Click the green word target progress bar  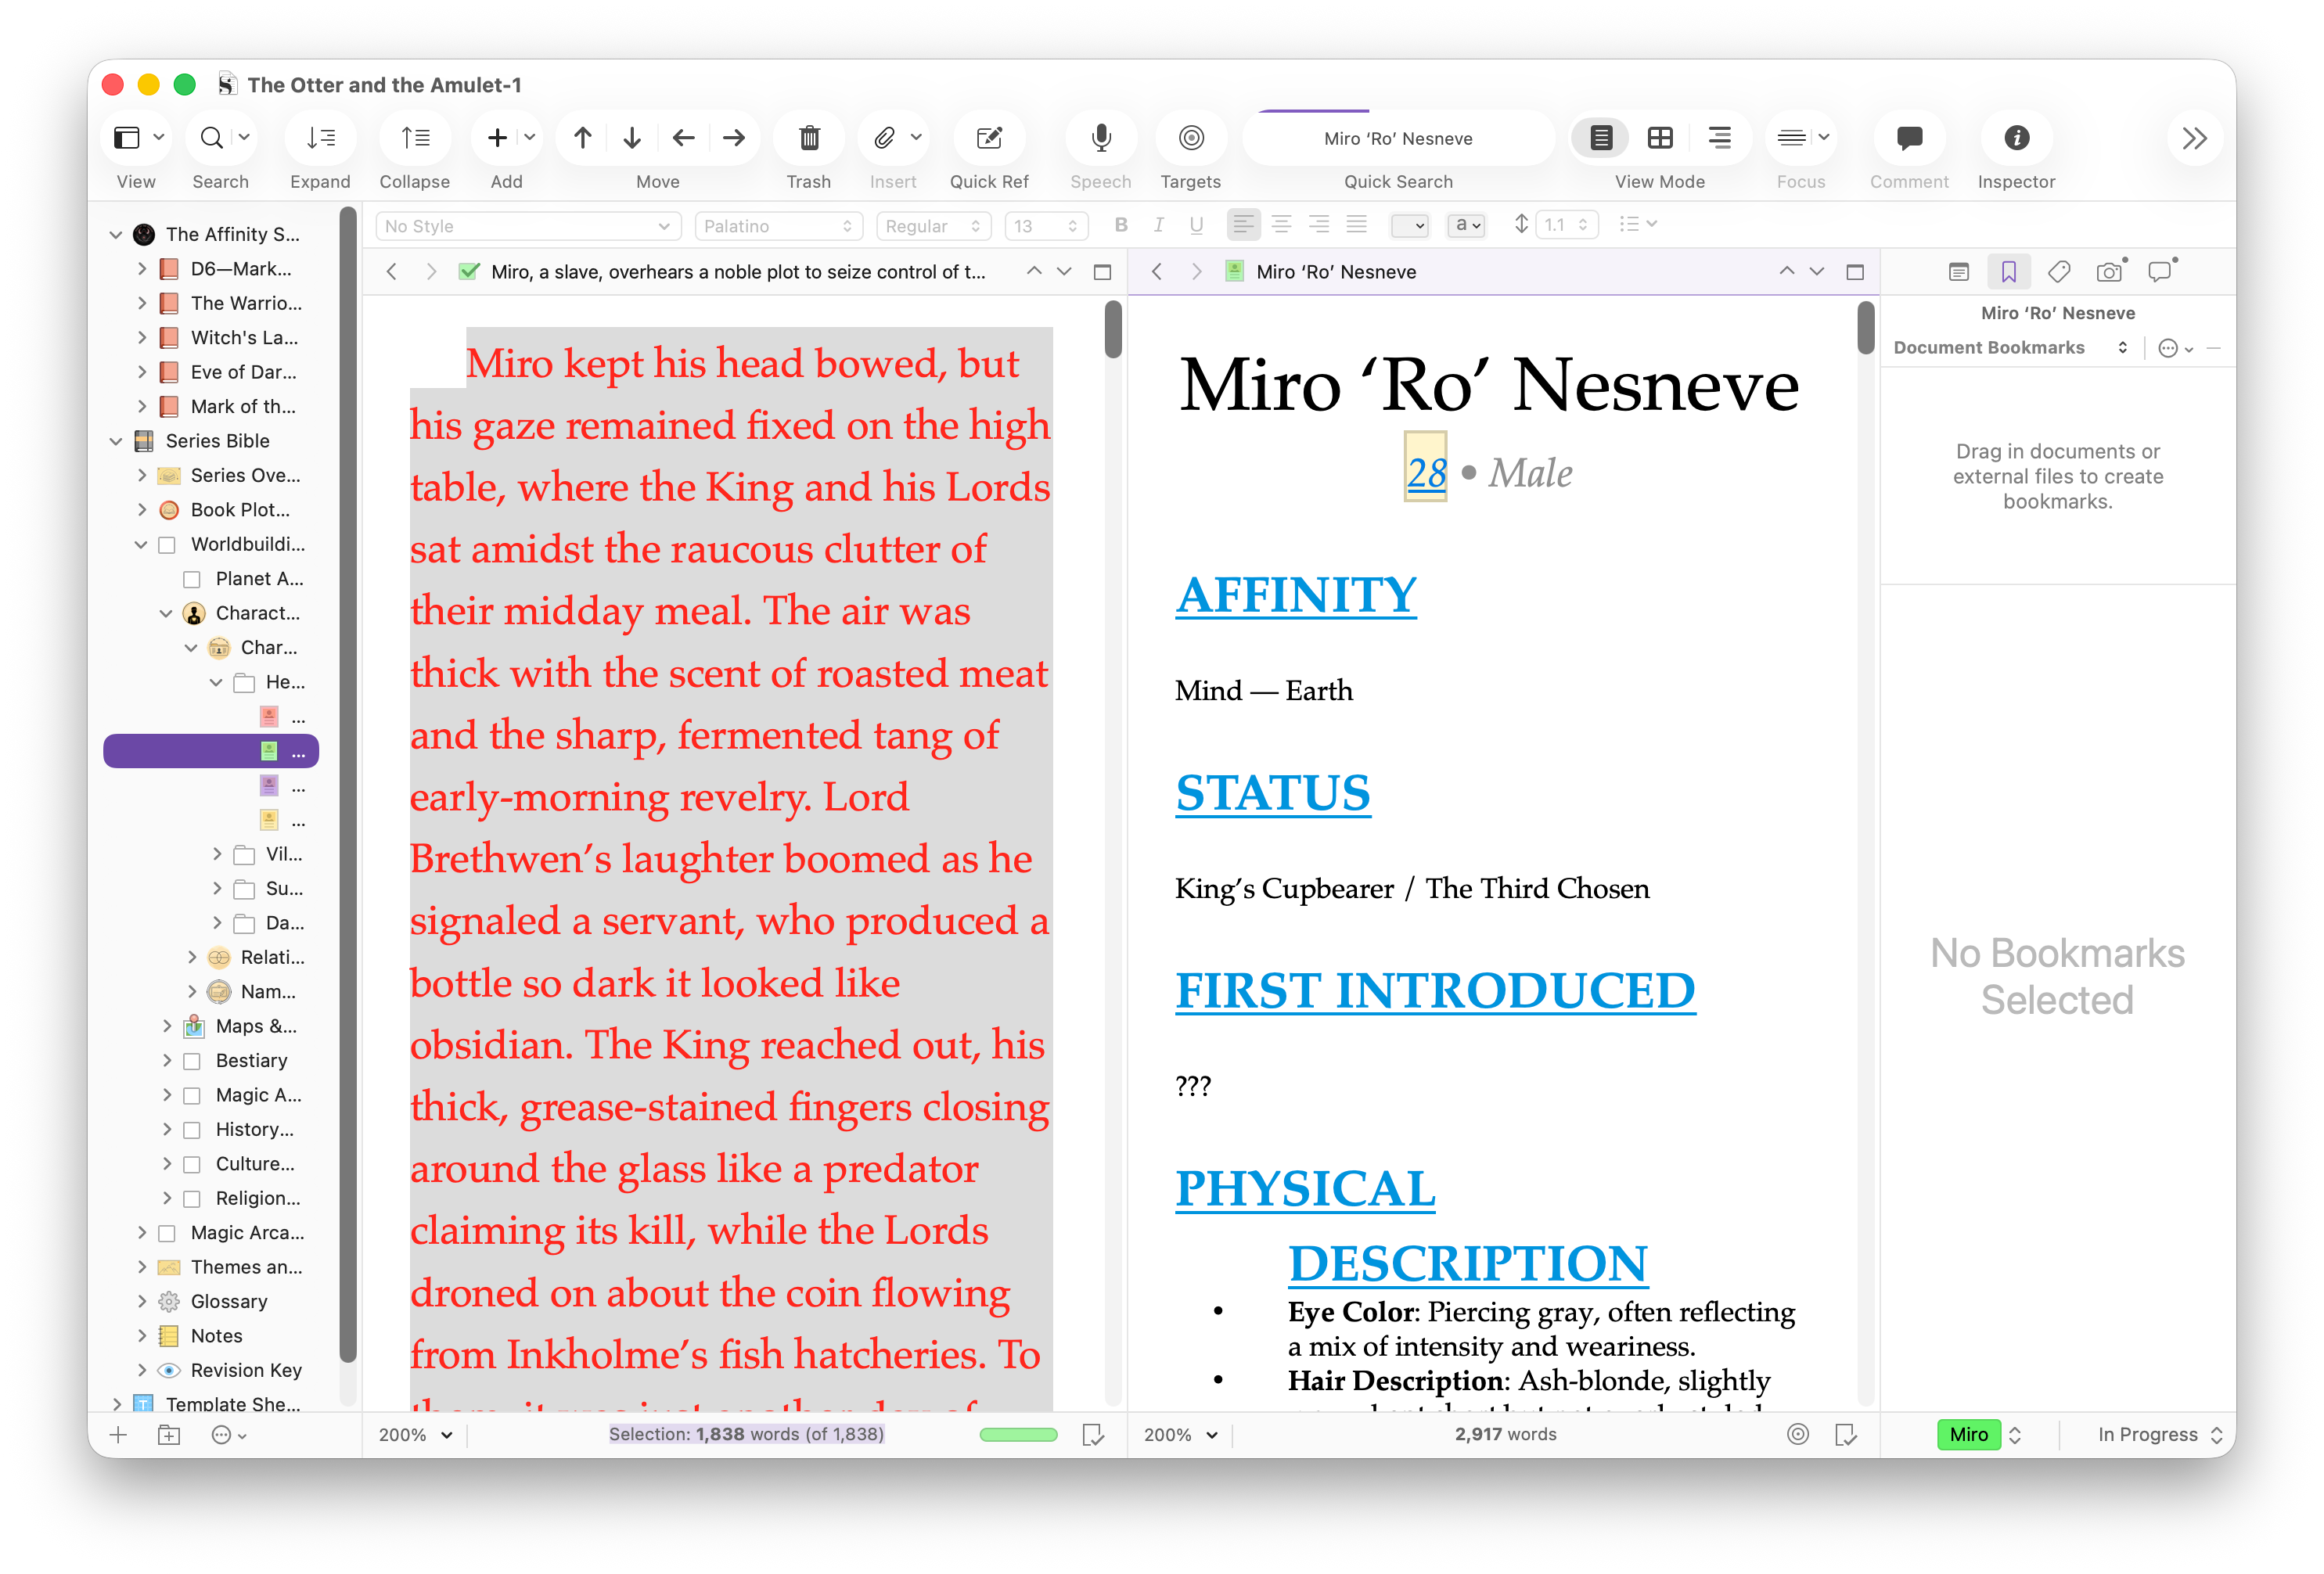pos(1018,1435)
